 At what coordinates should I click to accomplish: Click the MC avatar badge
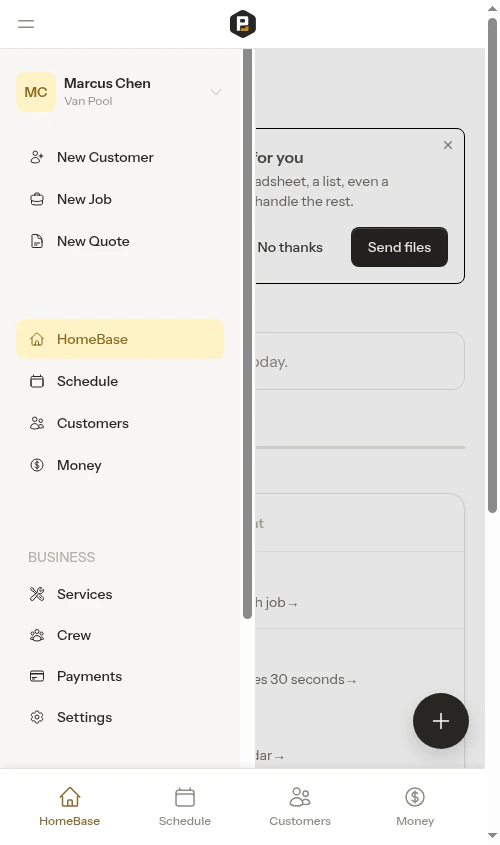tap(36, 92)
